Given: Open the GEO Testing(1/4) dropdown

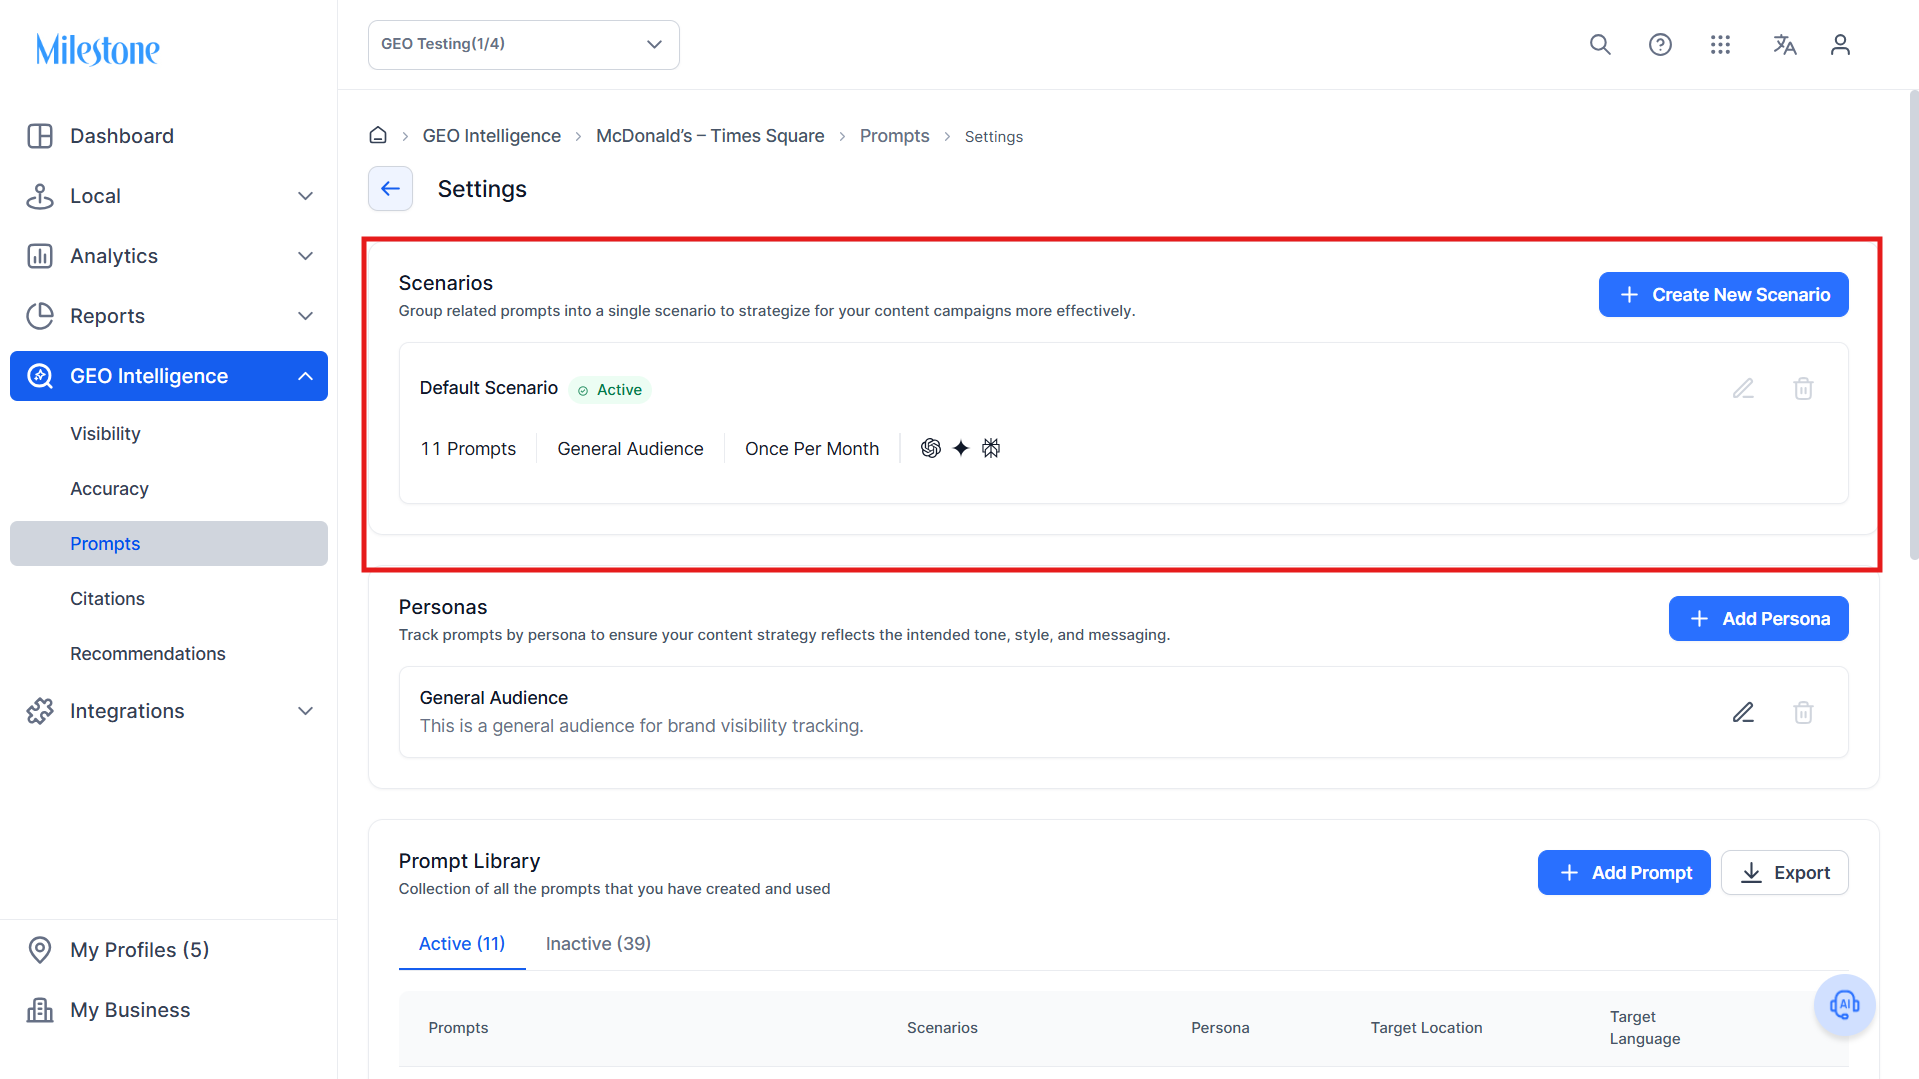Looking at the screenshot, I should coord(524,45).
